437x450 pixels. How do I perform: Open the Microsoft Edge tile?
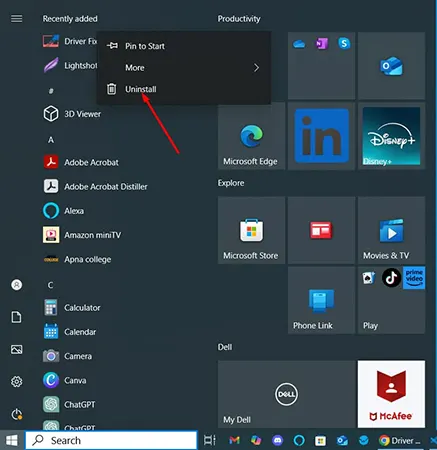pos(251,136)
